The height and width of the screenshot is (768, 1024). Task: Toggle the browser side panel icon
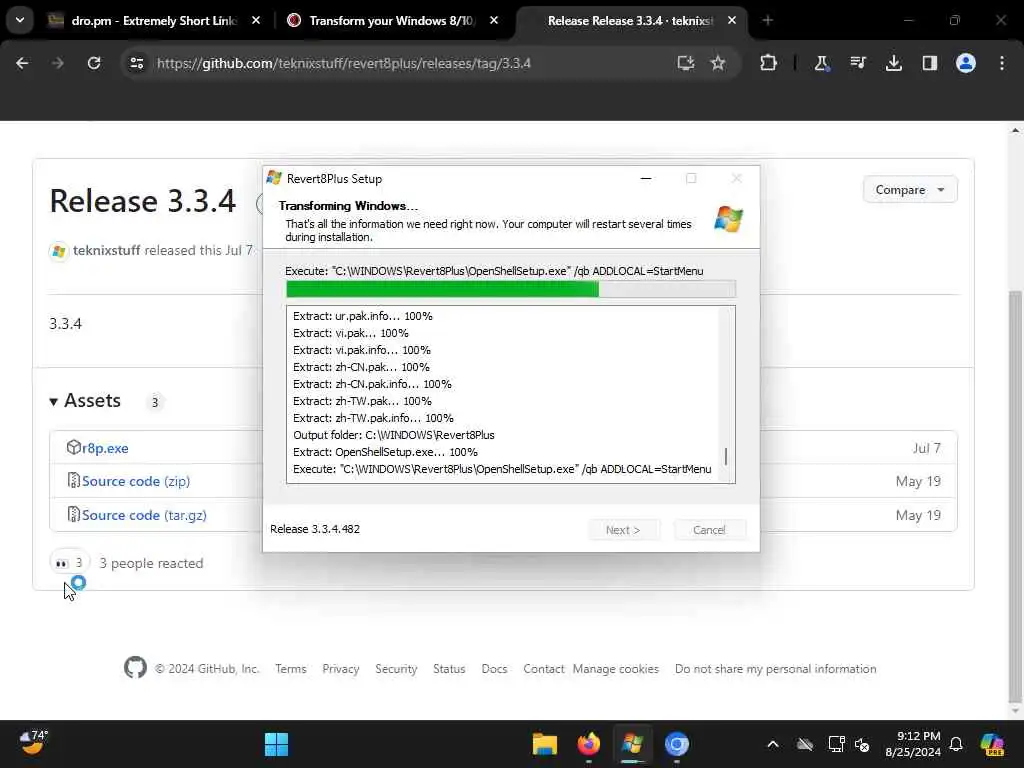(x=929, y=63)
